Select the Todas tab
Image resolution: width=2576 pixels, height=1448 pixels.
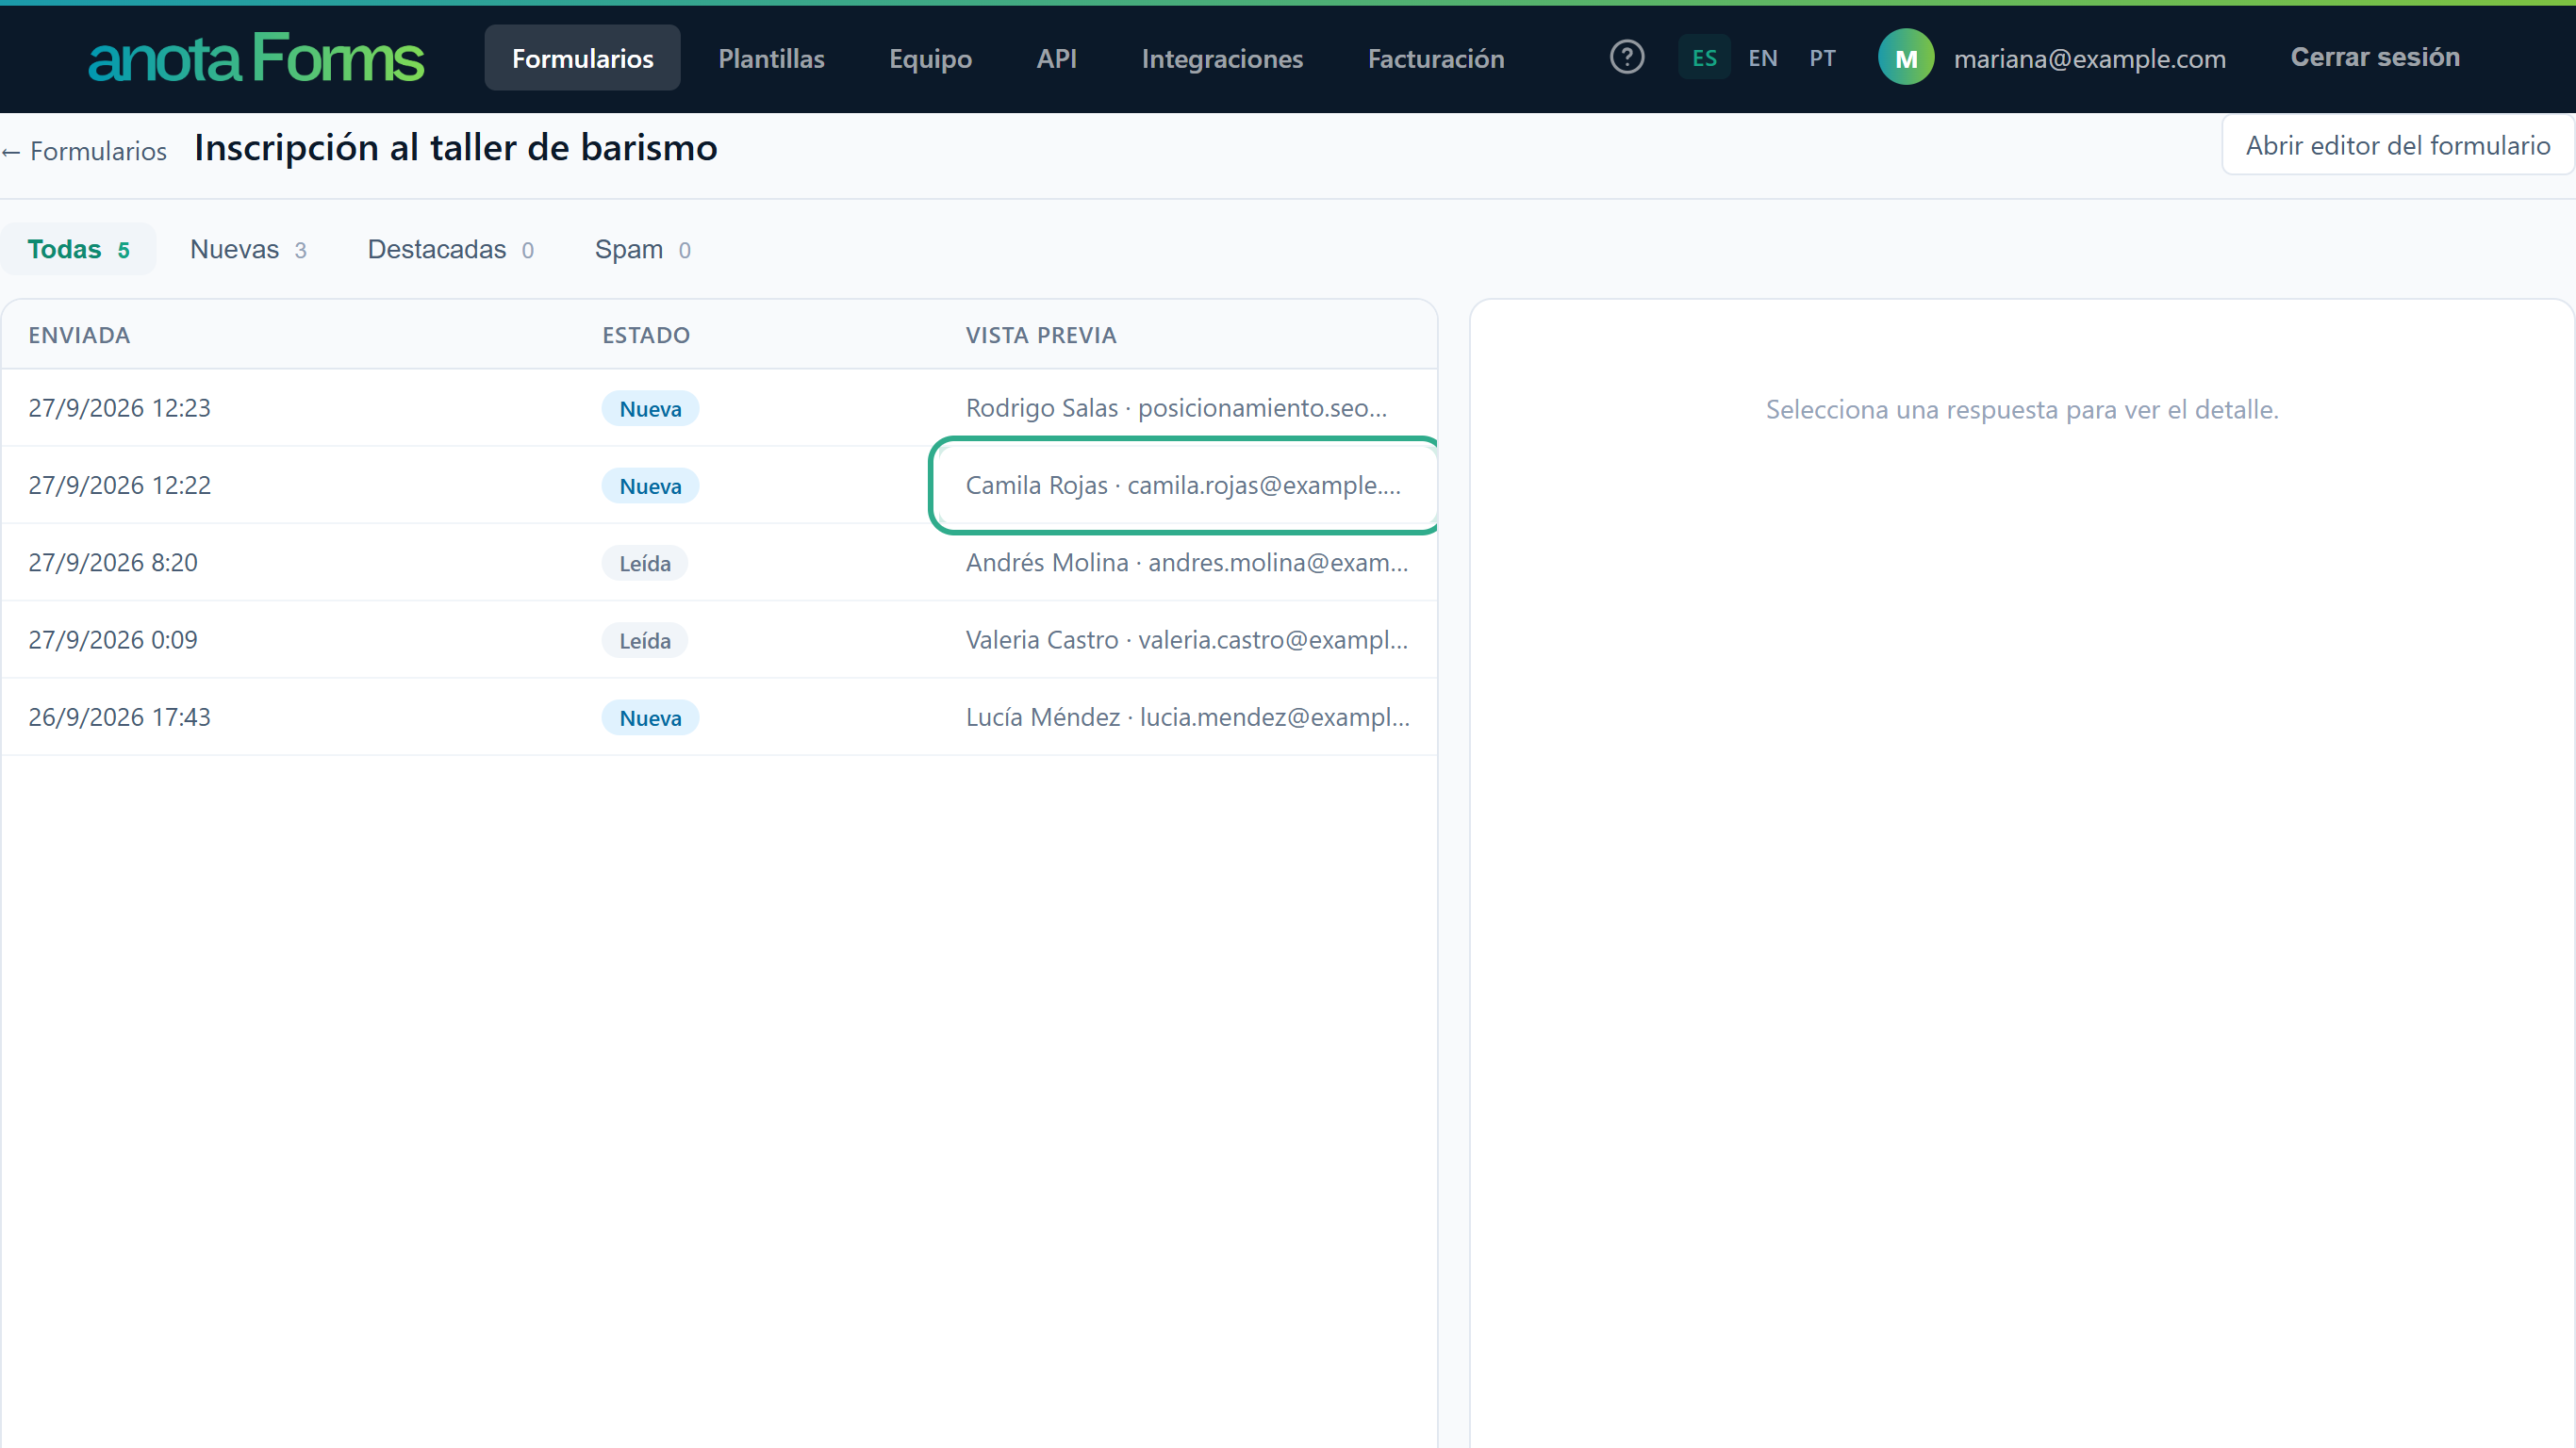[x=78, y=249]
